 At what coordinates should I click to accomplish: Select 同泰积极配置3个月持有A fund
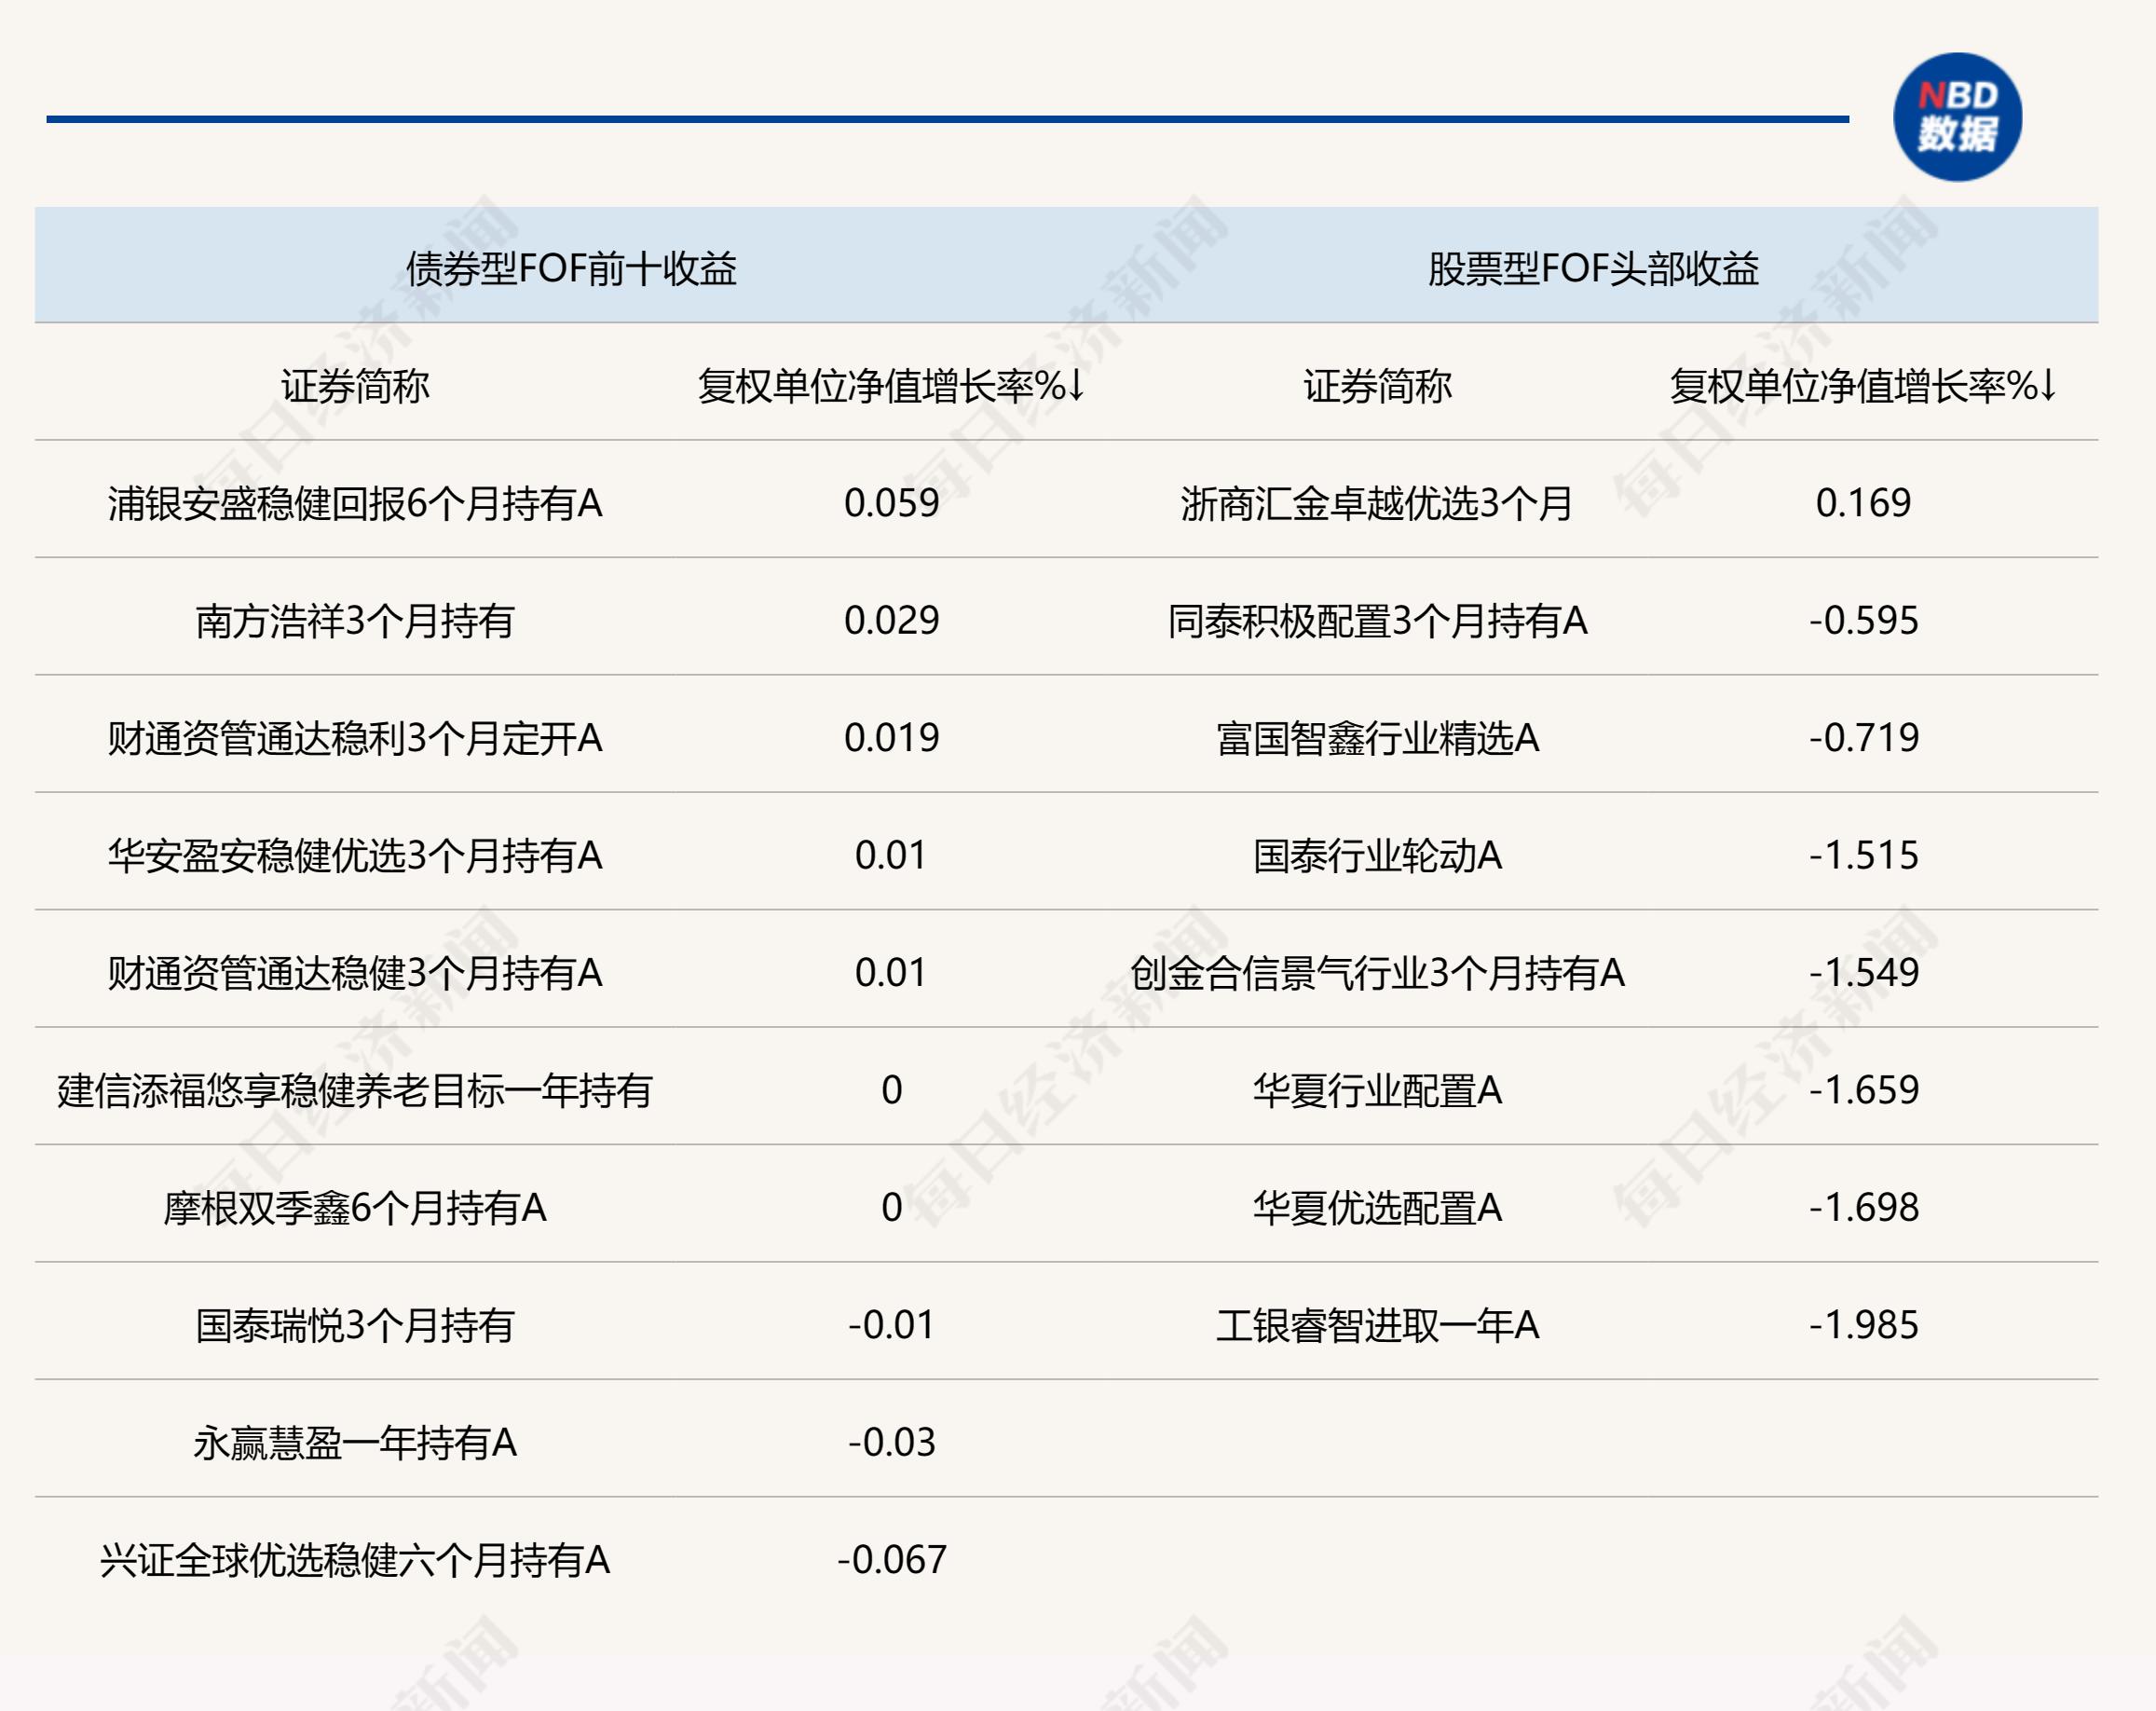pyautogui.click(x=1377, y=621)
